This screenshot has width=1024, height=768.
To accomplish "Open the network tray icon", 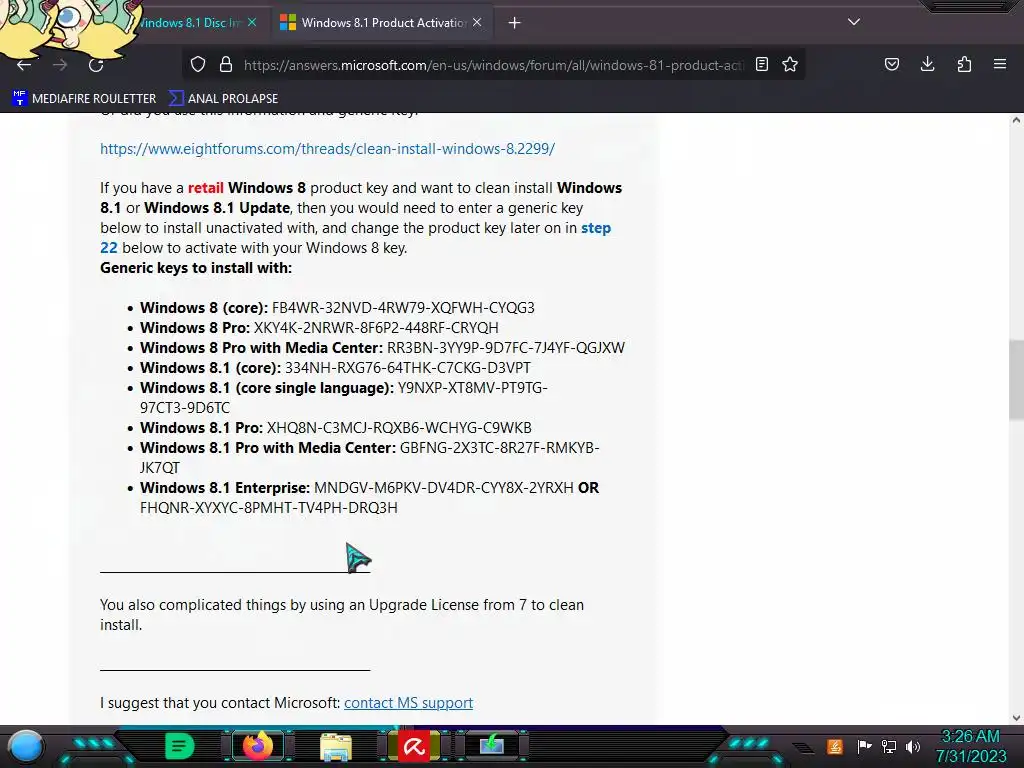I will [889, 746].
